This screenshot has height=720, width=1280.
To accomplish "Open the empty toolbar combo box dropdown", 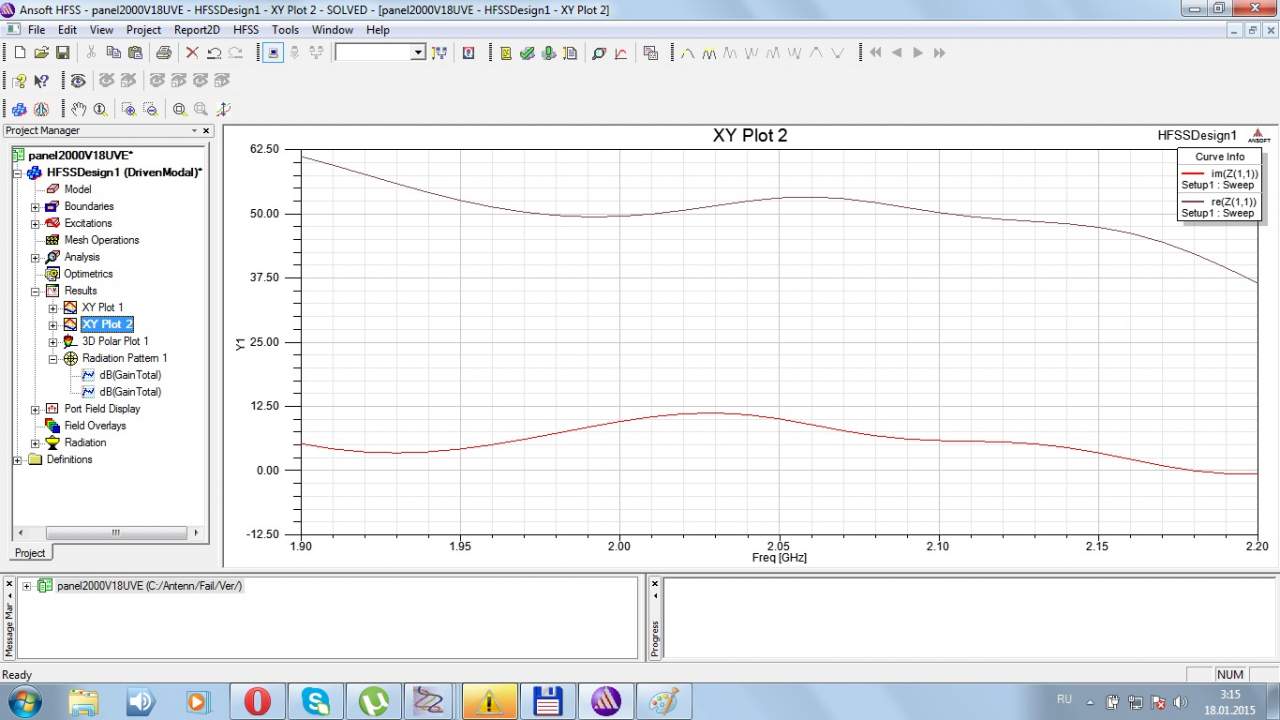I will (418, 53).
